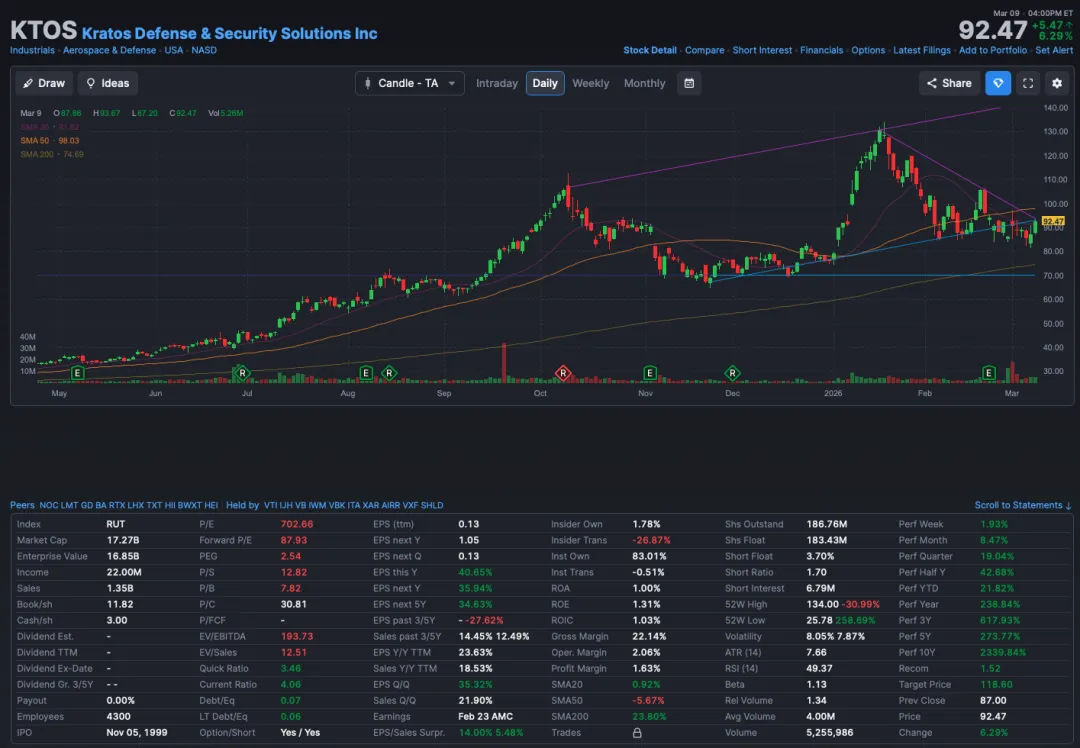Click Set Alert link
Image resolution: width=1080 pixels, height=748 pixels.
(1054, 50)
